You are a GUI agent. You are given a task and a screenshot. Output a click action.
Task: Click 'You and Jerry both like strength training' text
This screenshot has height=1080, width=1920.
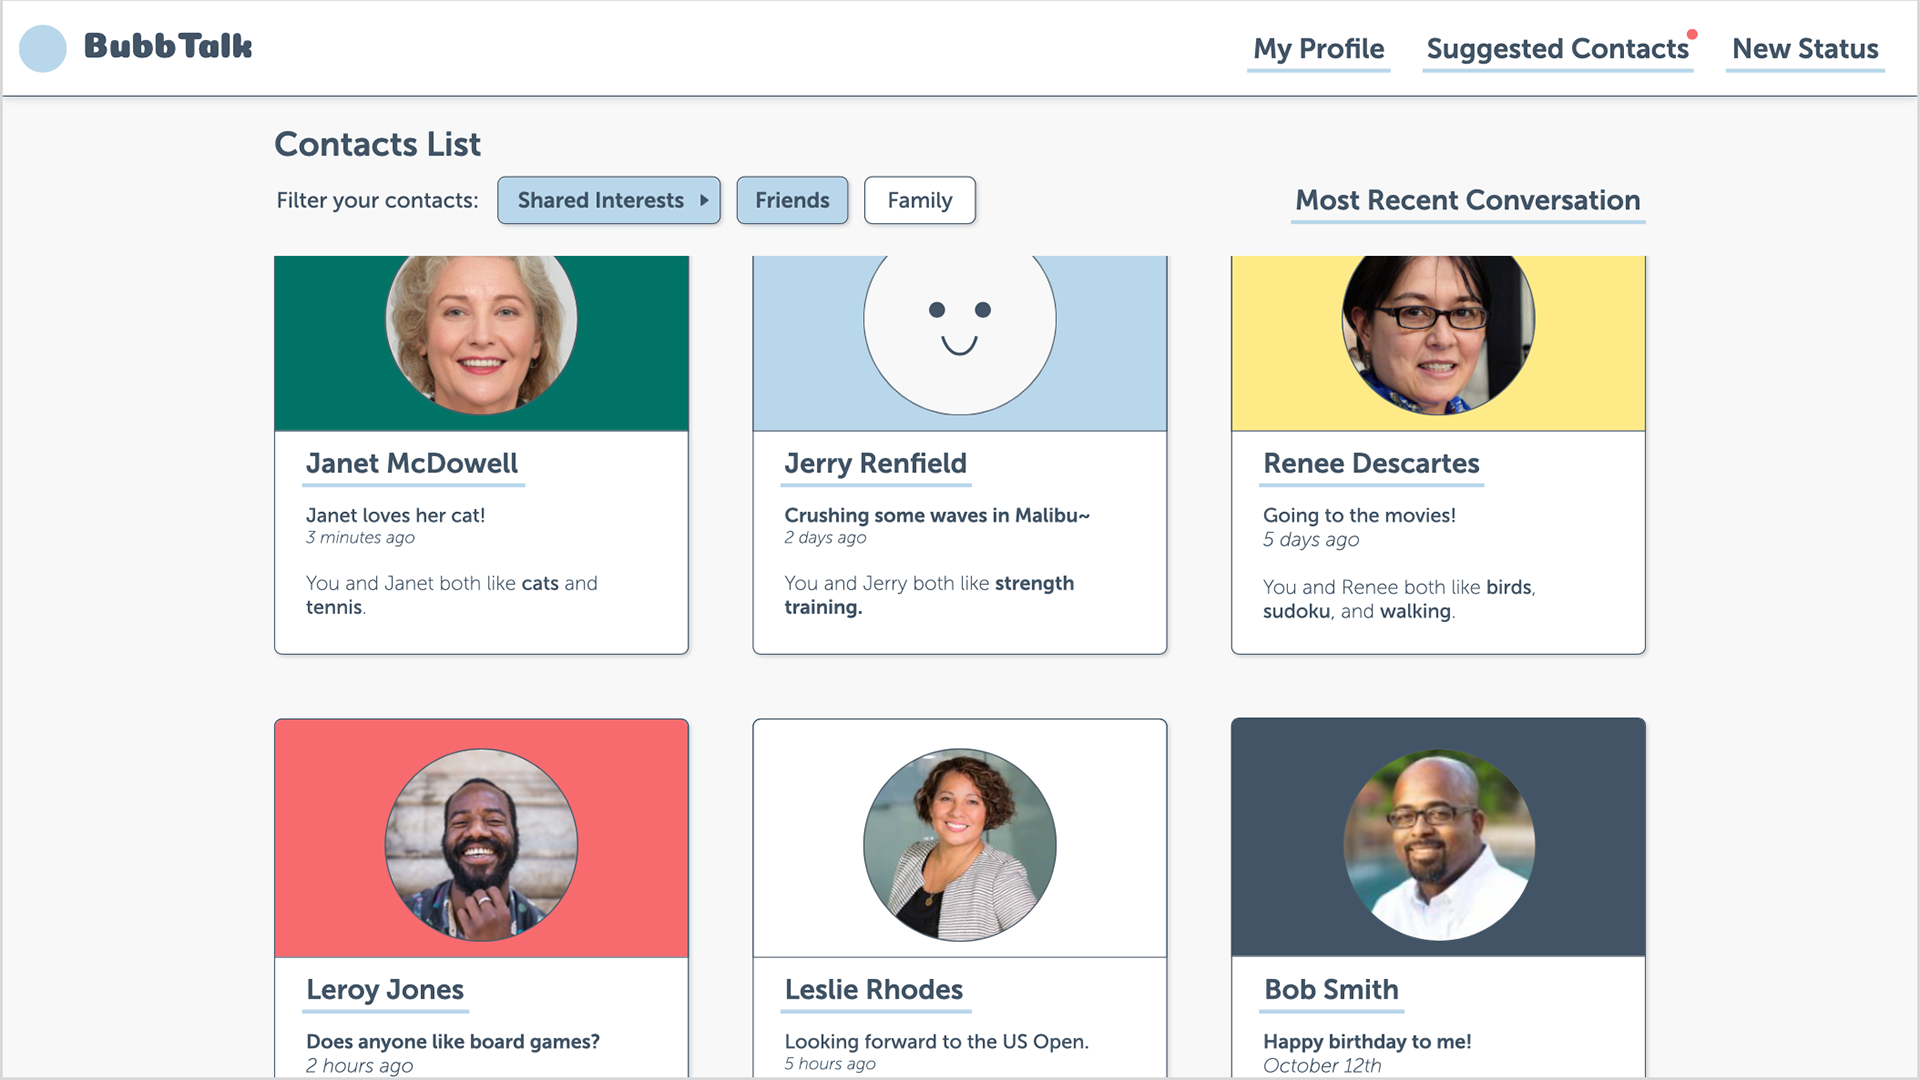[929, 595]
